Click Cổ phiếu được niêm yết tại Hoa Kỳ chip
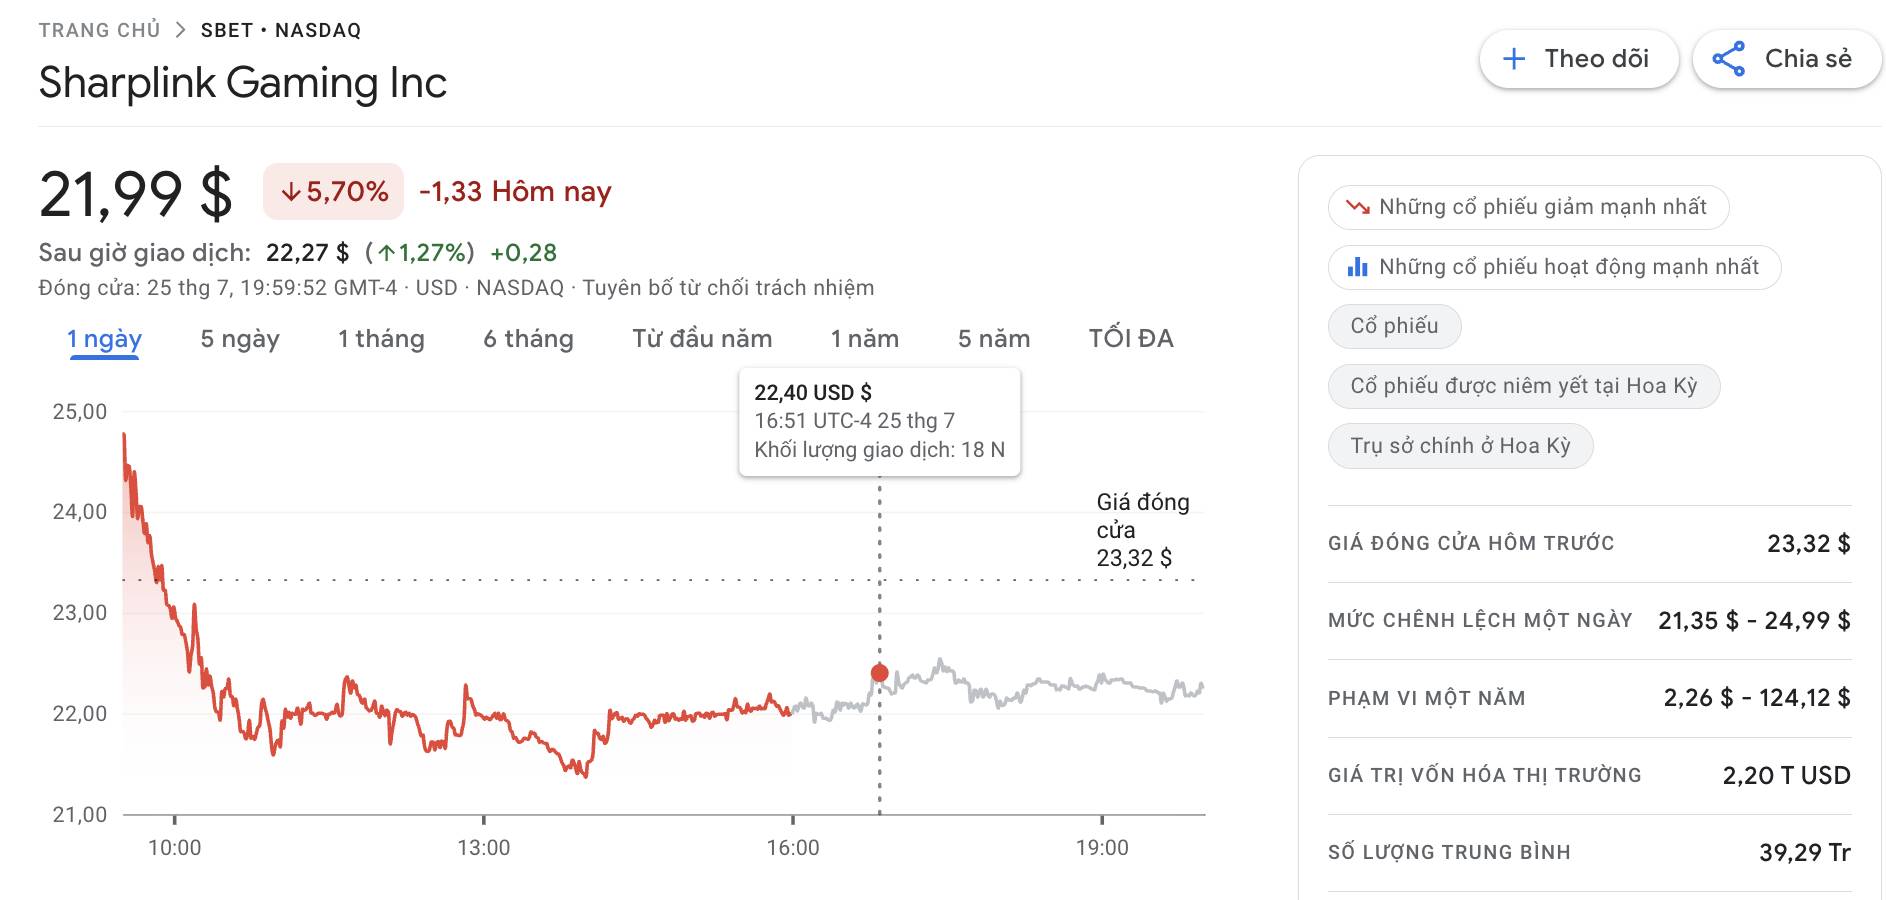Screen dimensions: 1886x900 click(1524, 386)
